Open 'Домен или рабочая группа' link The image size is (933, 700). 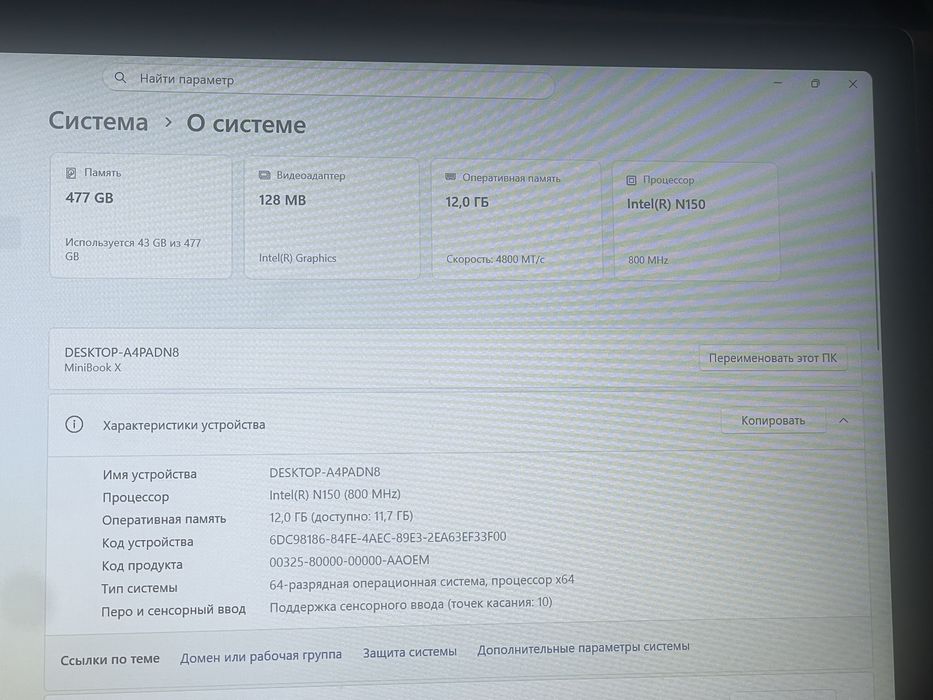pyautogui.click(x=261, y=656)
